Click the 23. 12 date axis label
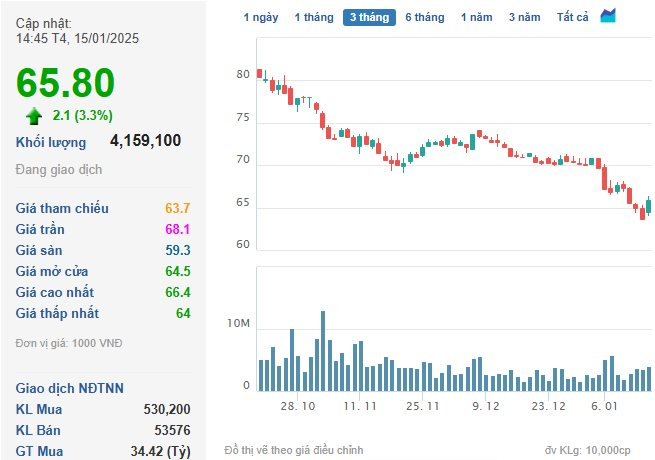 (548, 406)
